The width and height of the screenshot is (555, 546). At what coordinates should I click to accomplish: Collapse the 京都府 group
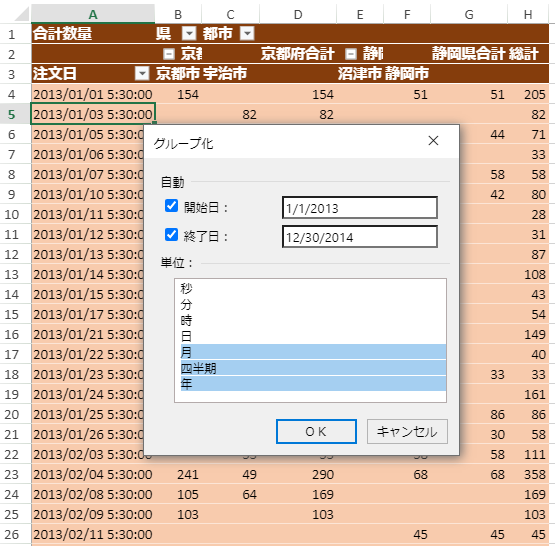[169, 54]
